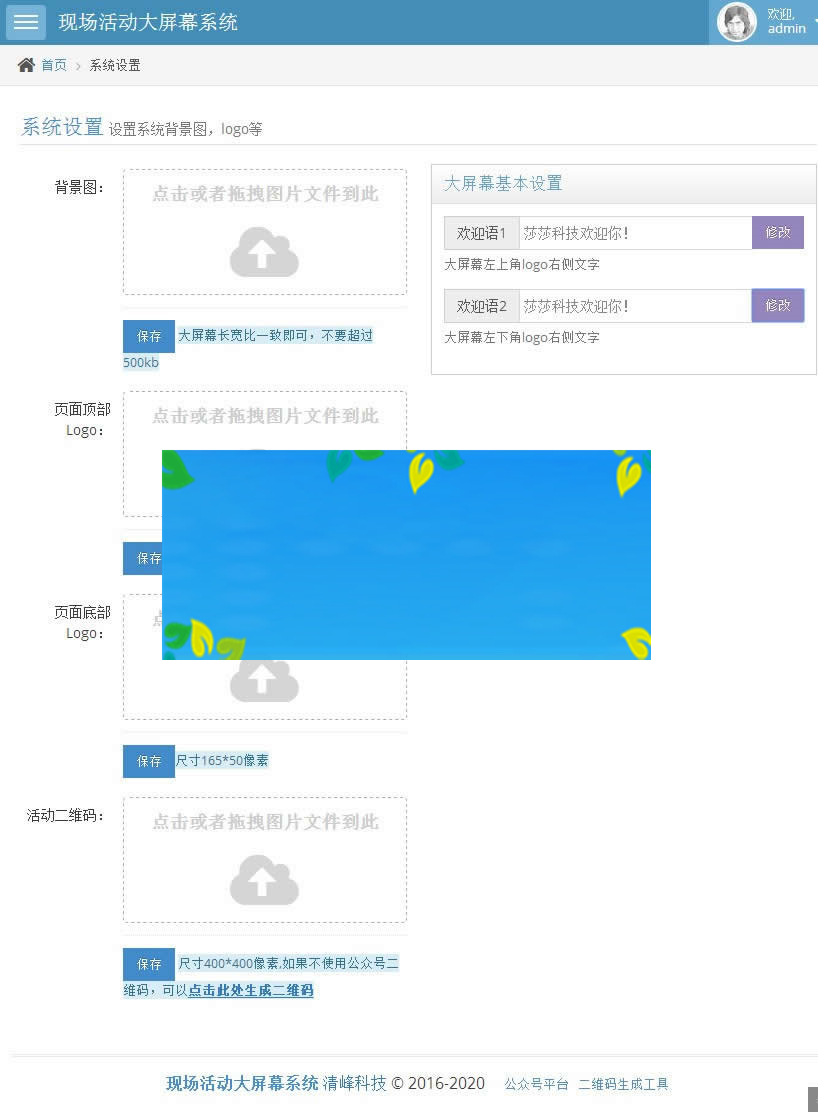The image size is (818, 1113).
Task: Click the 修改 button beside 欢迎语2
Action: coord(778,305)
